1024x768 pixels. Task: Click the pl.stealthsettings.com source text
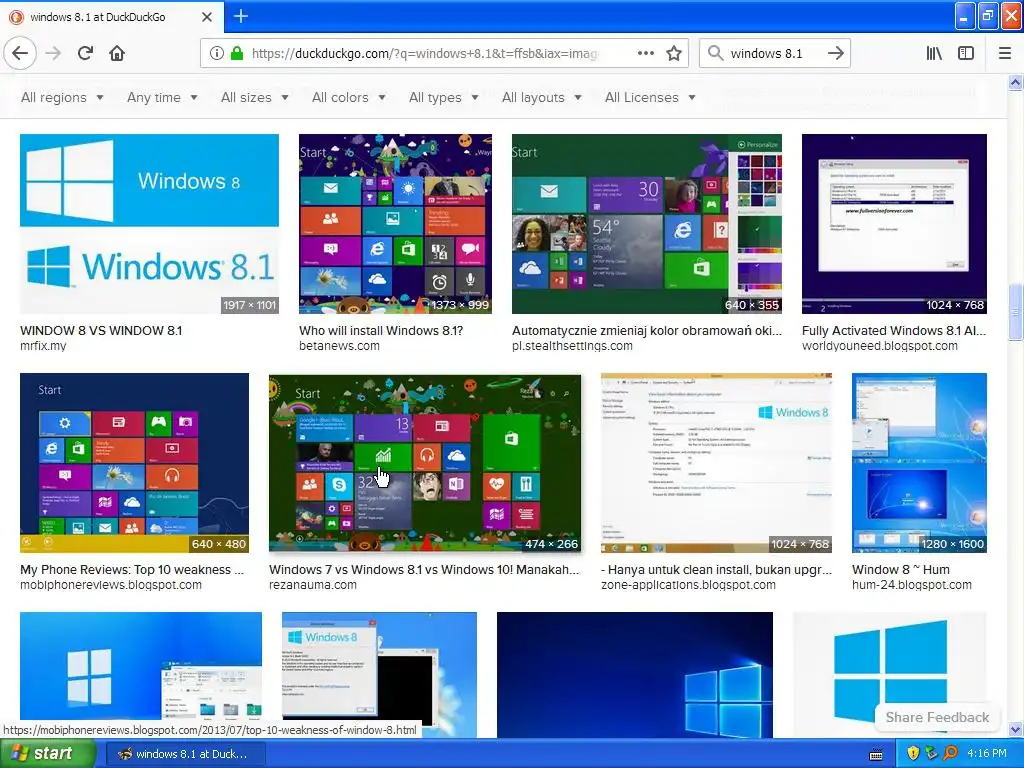pos(572,345)
